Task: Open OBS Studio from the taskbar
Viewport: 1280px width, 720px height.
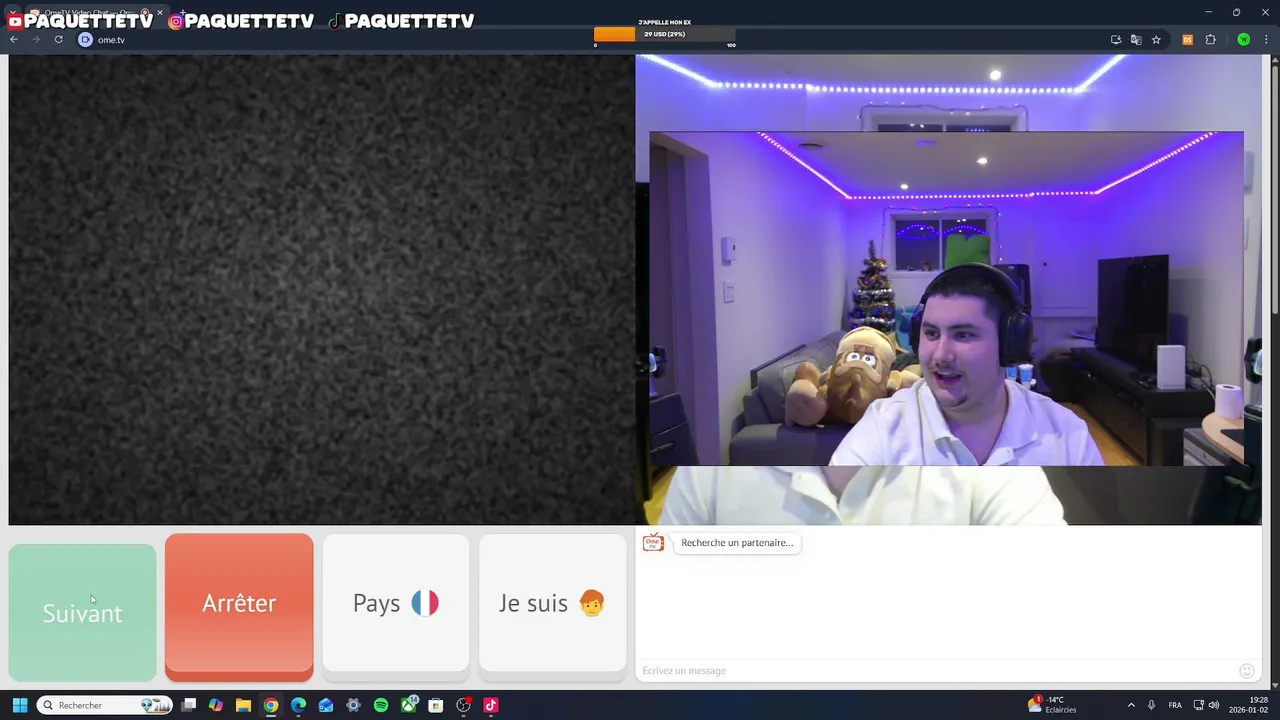Action: (463, 705)
